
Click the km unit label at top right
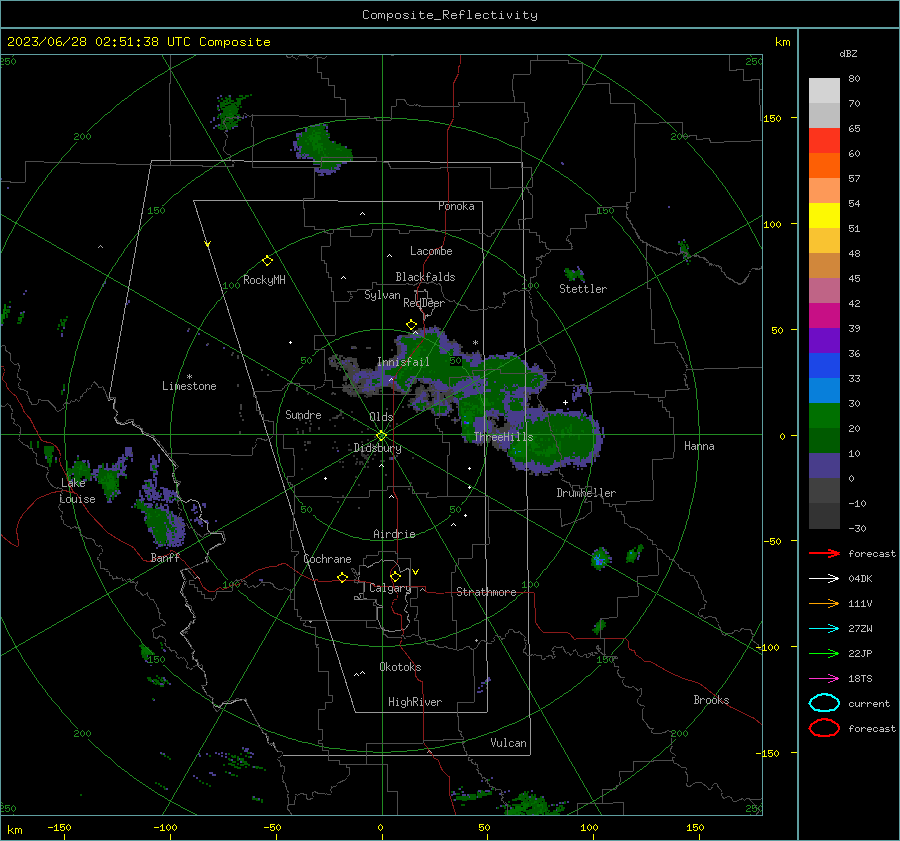tap(782, 42)
